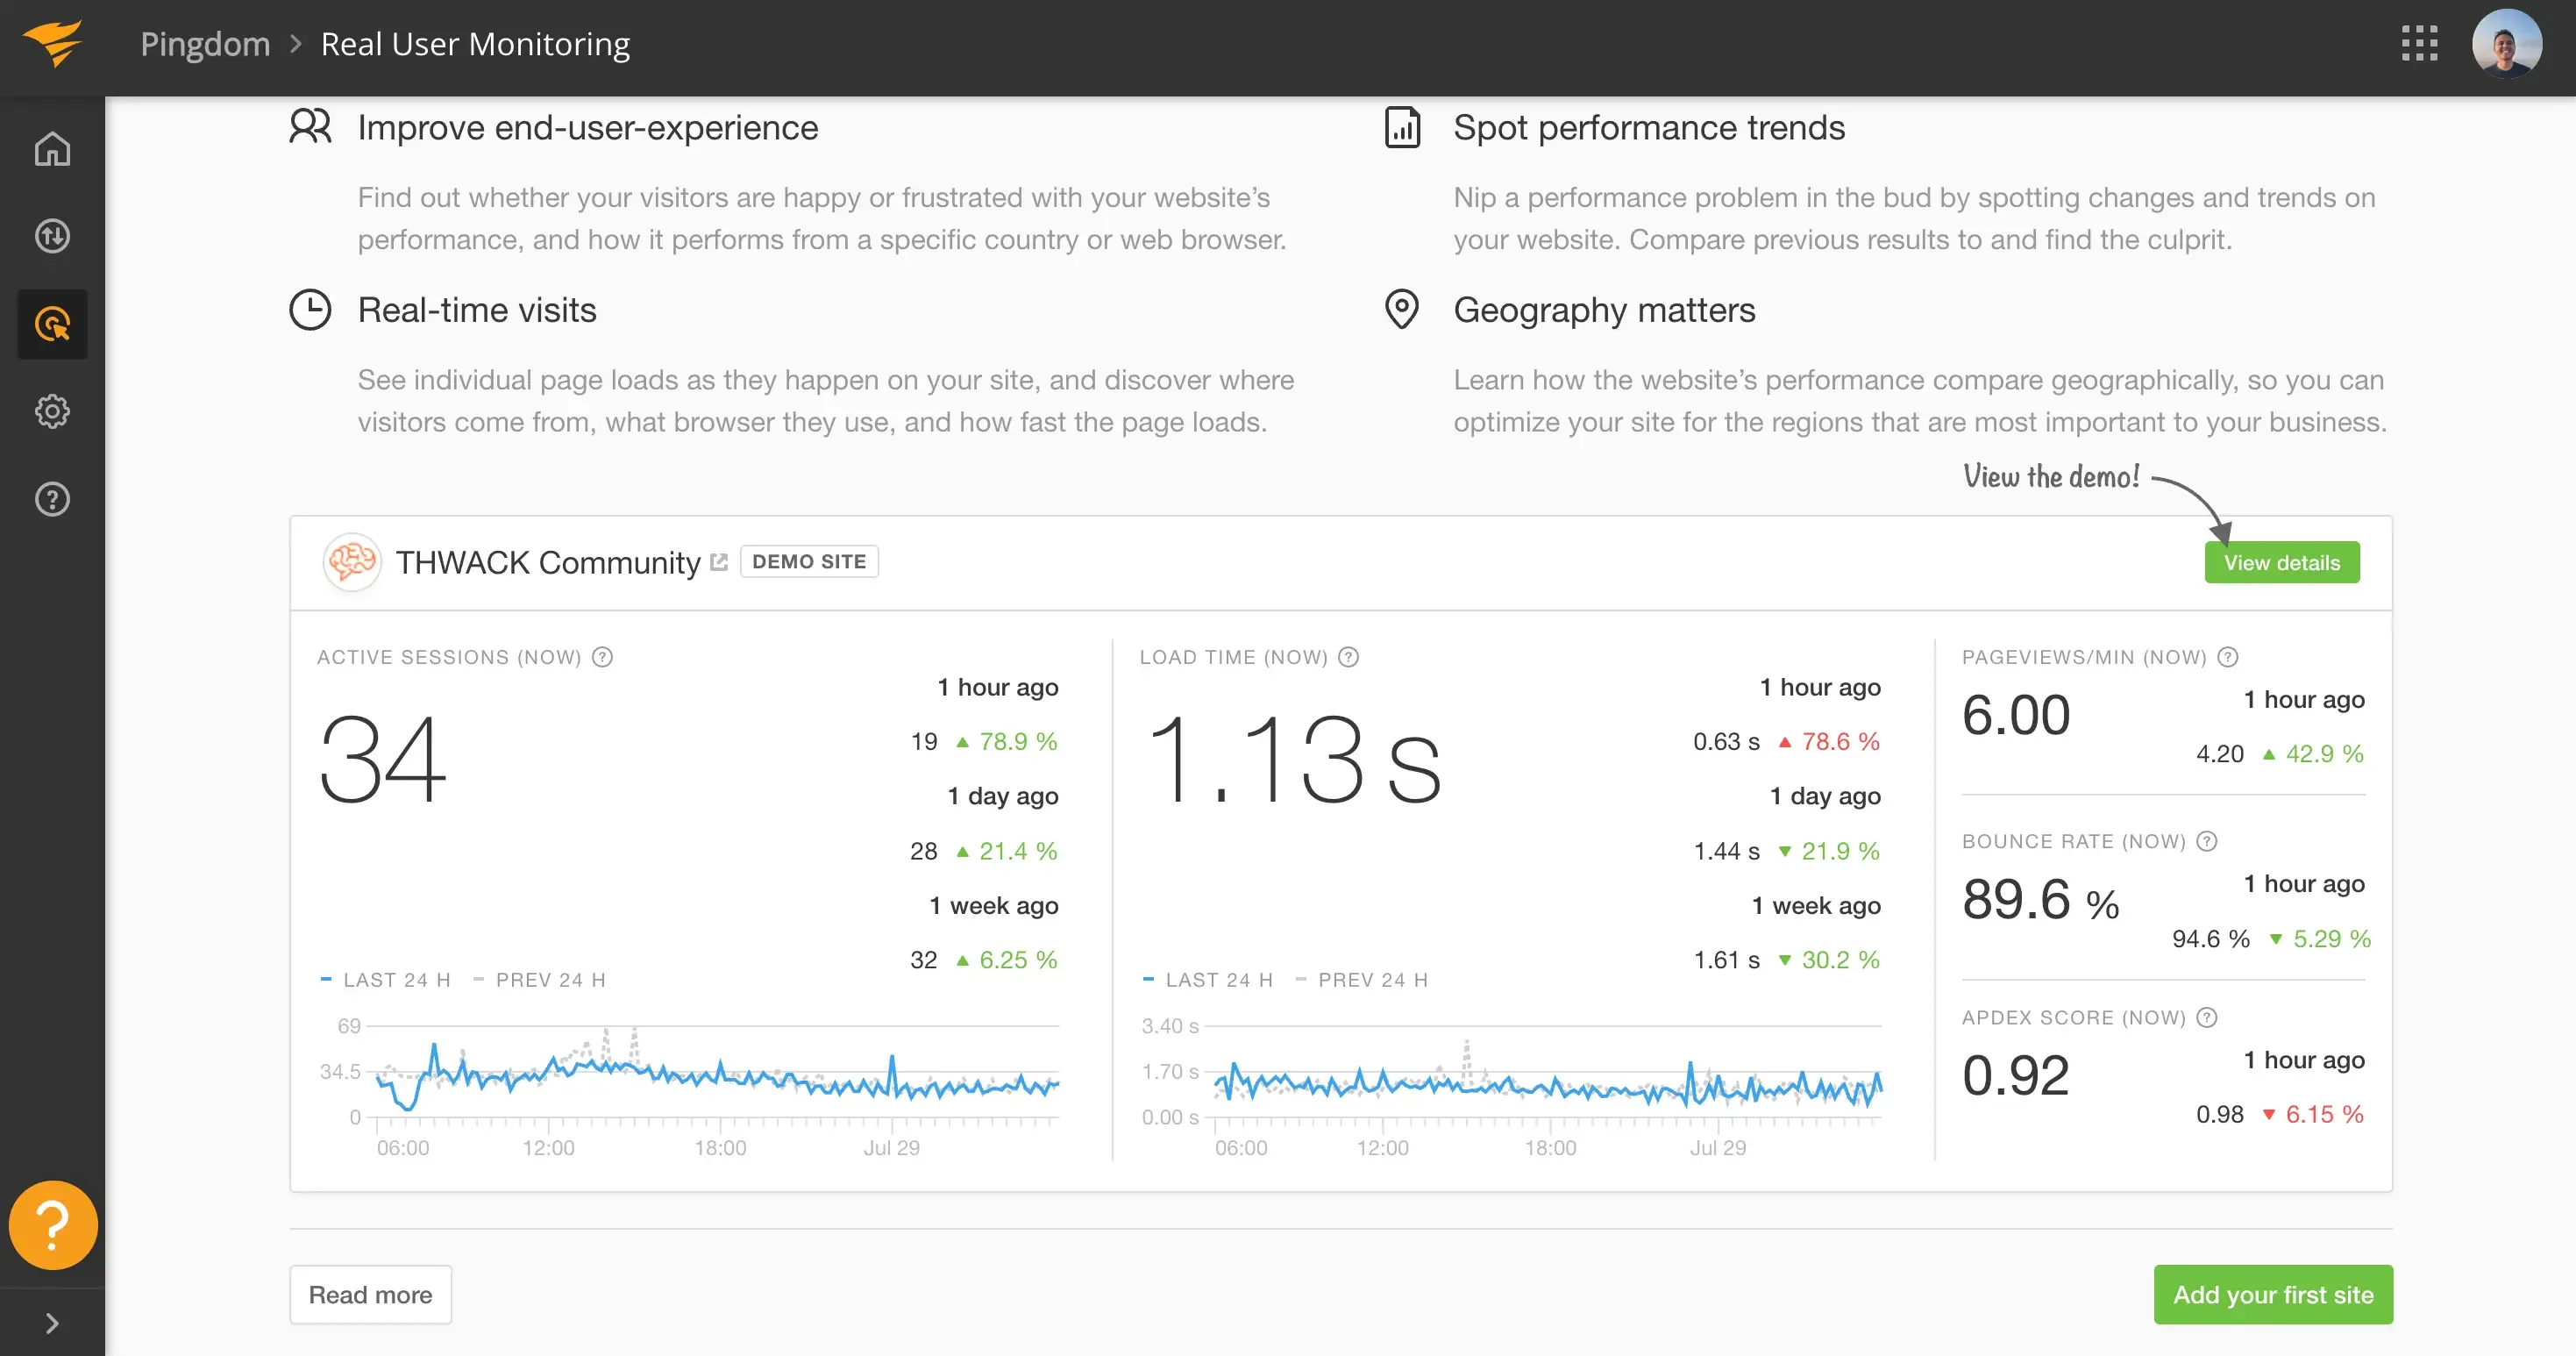This screenshot has height=1356, width=2576.
Task: Open the apps grid menu icon
Action: tap(2419, 44)
